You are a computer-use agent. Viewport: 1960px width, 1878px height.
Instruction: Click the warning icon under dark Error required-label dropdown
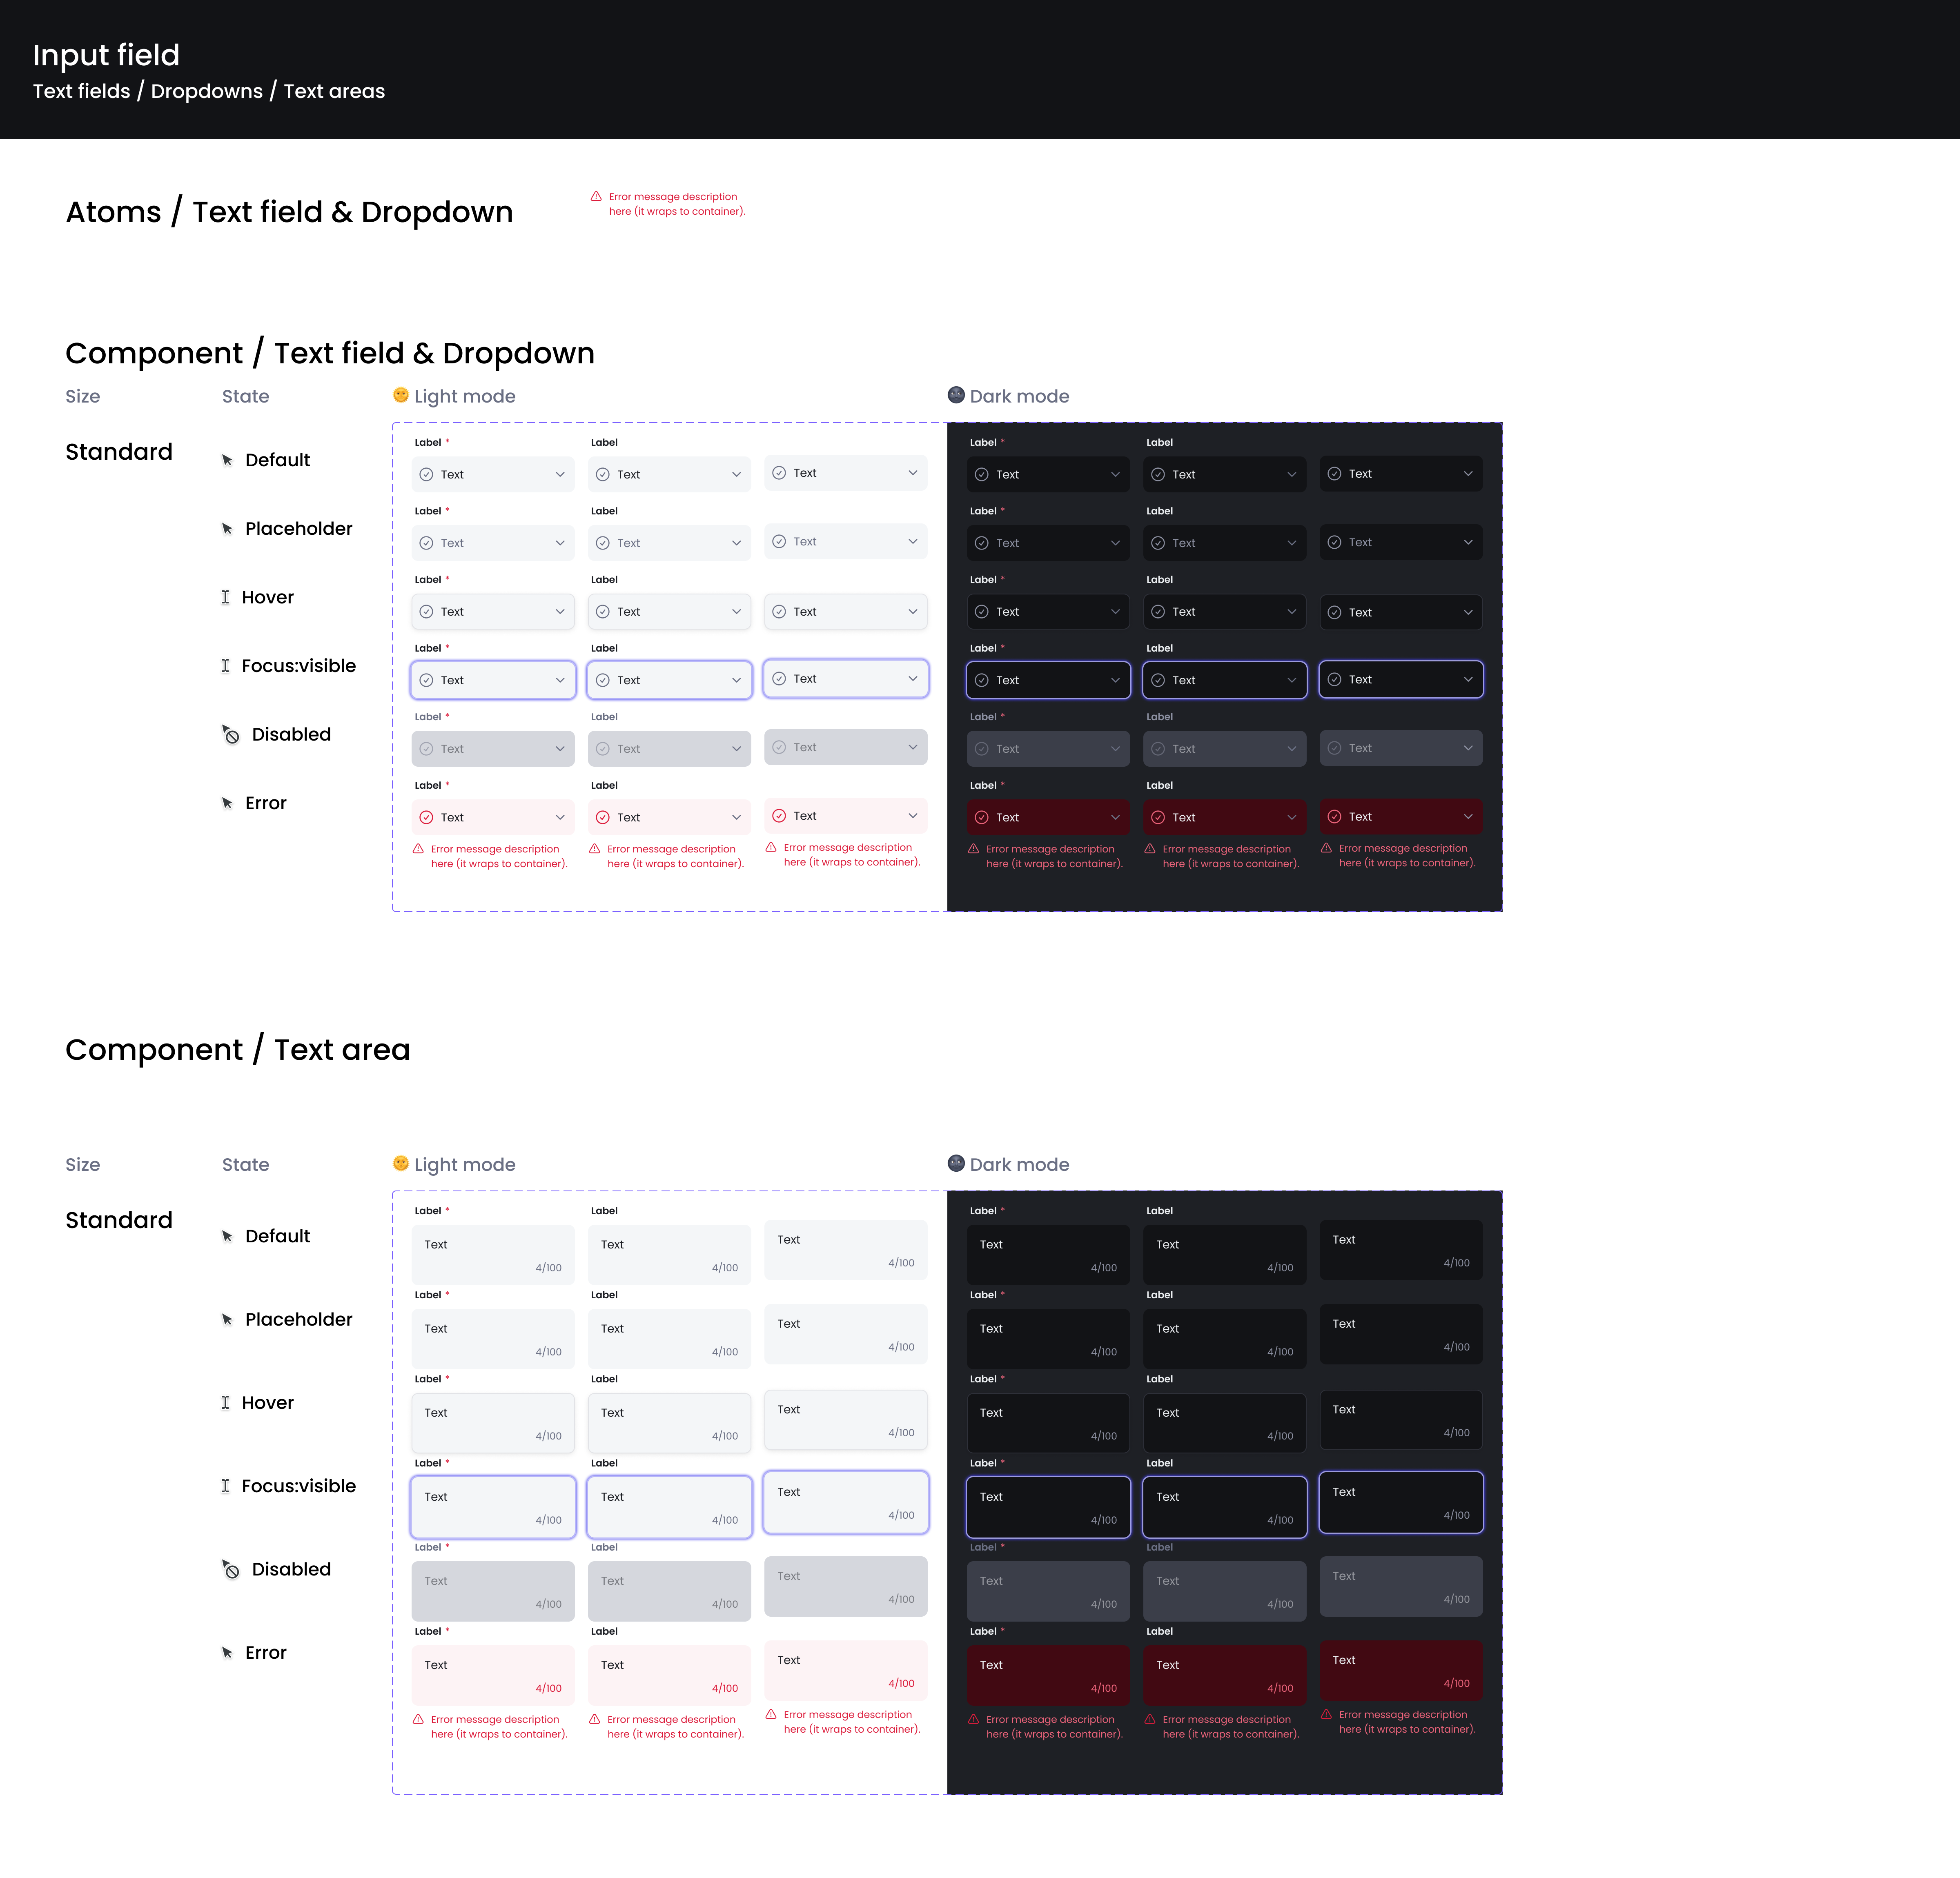pos(974,849)
